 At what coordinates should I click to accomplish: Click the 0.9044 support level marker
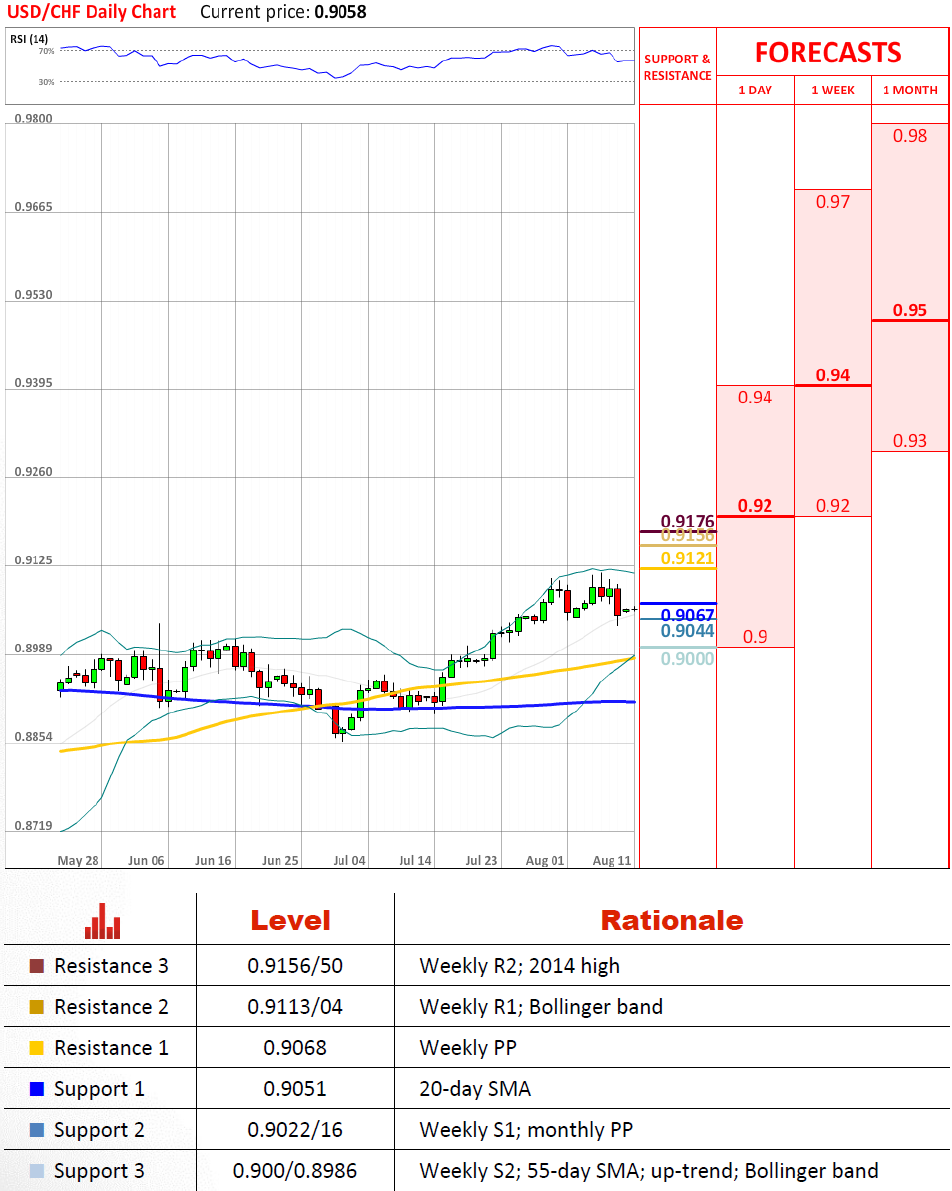[x=688, y=630]
